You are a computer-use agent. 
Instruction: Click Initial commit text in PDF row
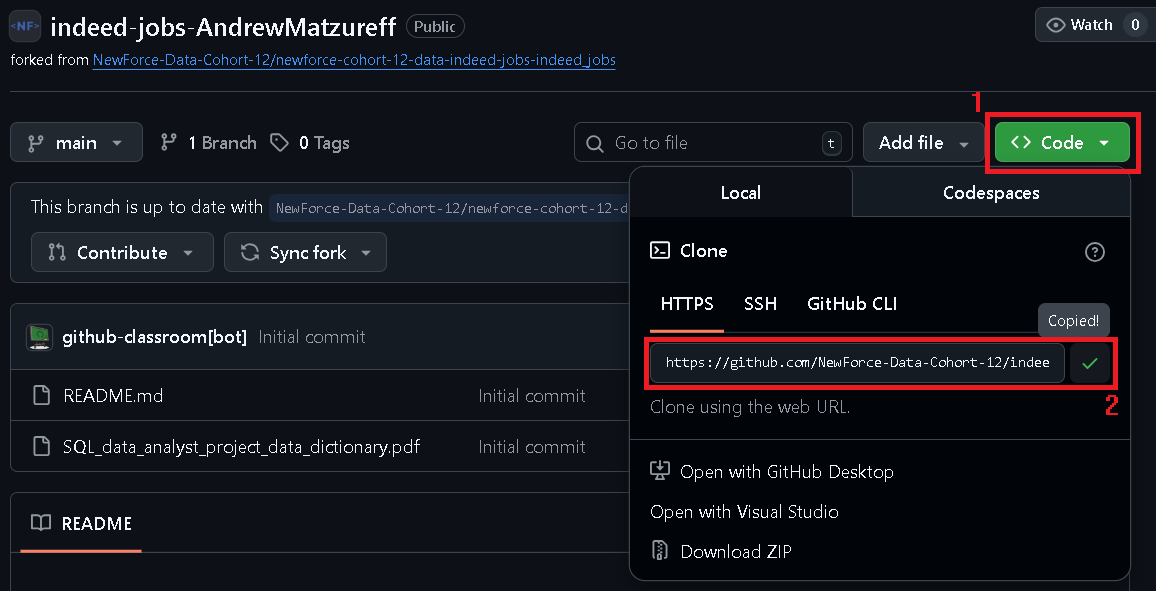[532, 447]
